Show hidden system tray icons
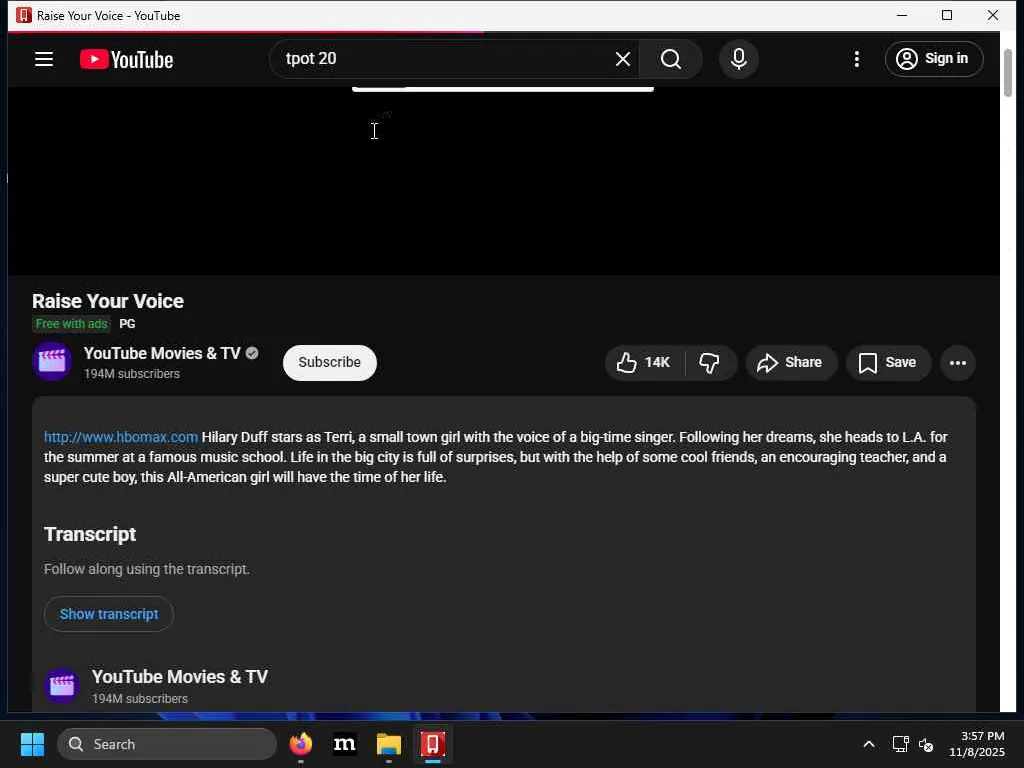This screenshot has height=768, width=1024. point(869,744)
